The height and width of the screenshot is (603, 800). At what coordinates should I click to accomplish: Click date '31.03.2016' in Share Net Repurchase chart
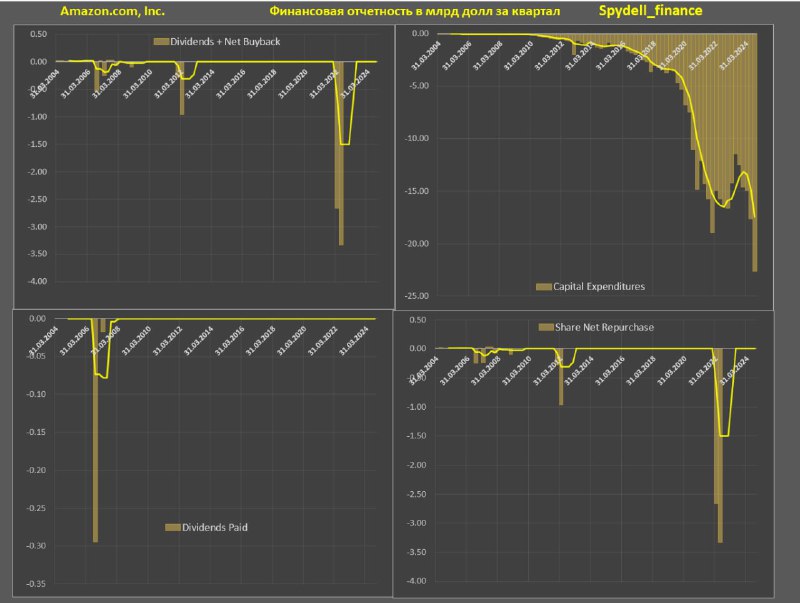coord(610,370)
